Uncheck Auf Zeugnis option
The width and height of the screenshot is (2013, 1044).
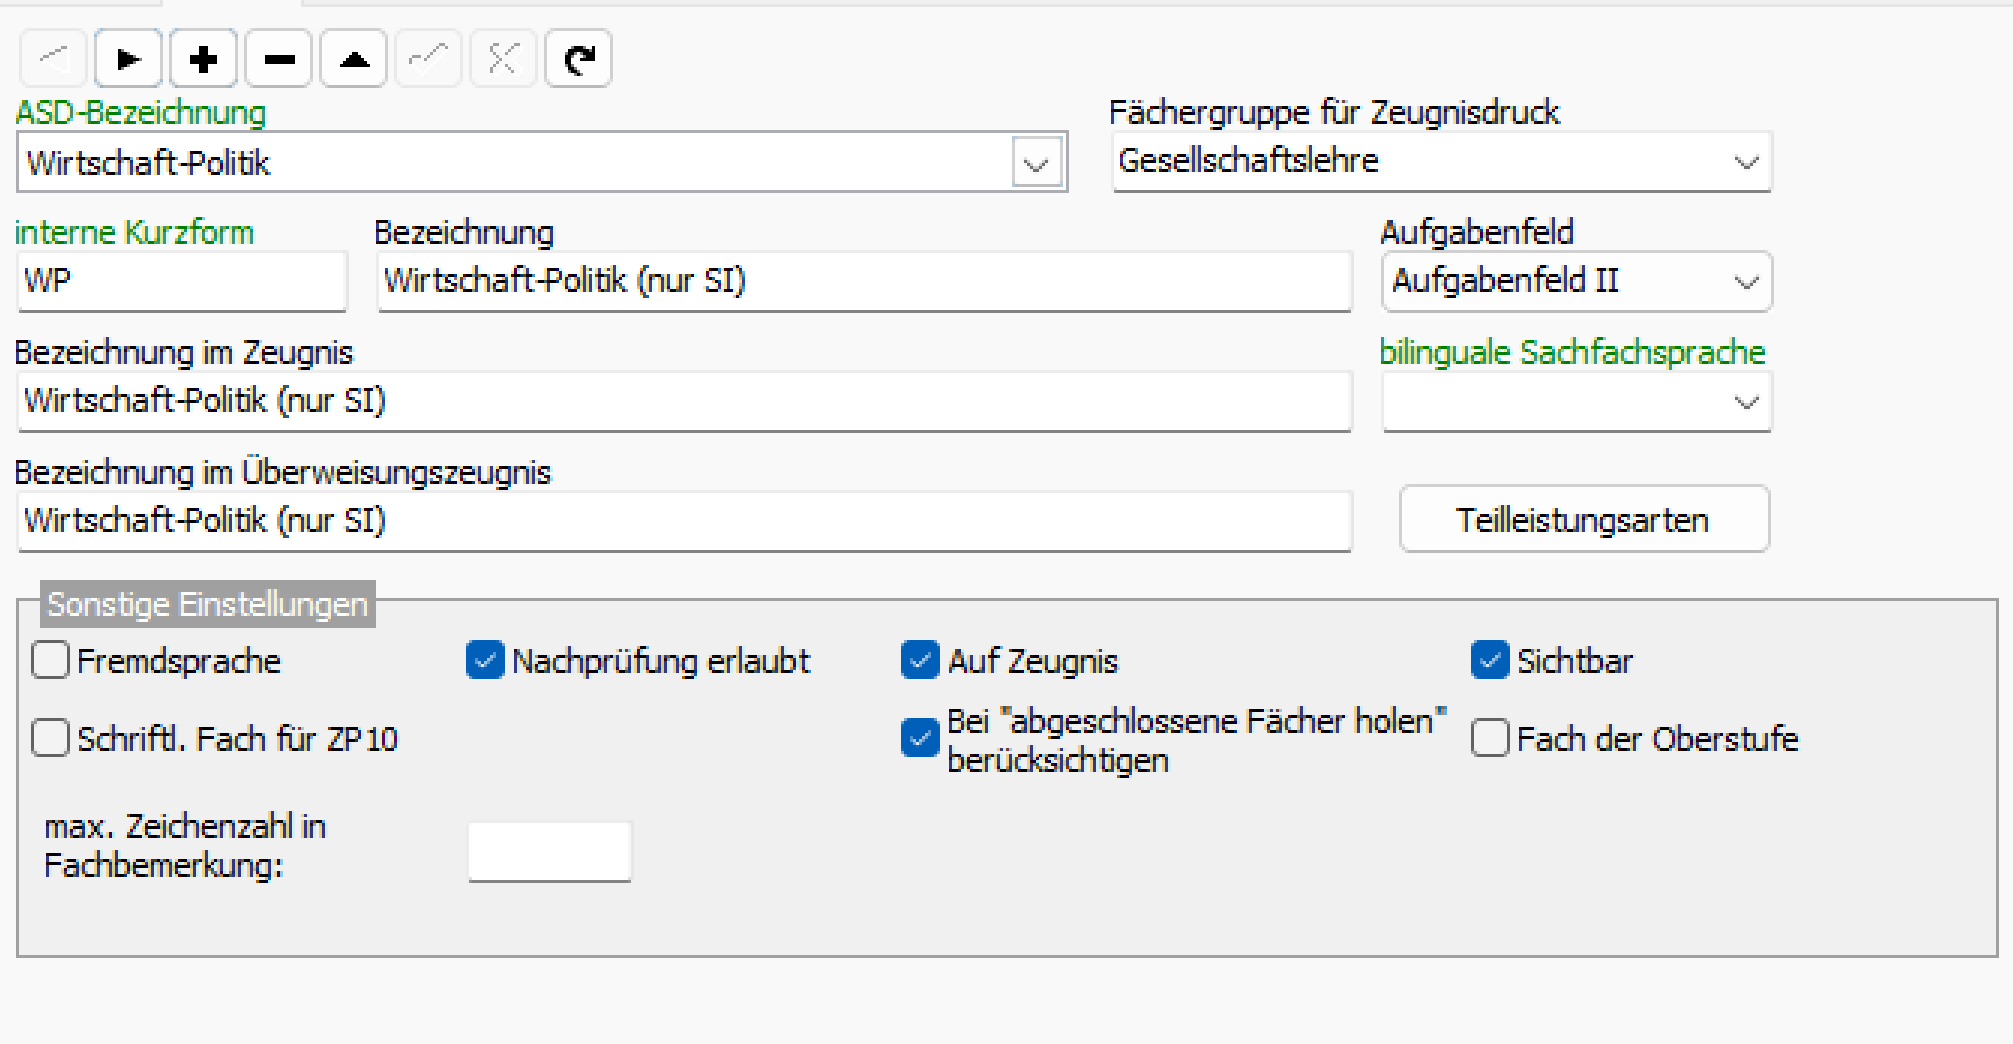click(x=920, y=660)
